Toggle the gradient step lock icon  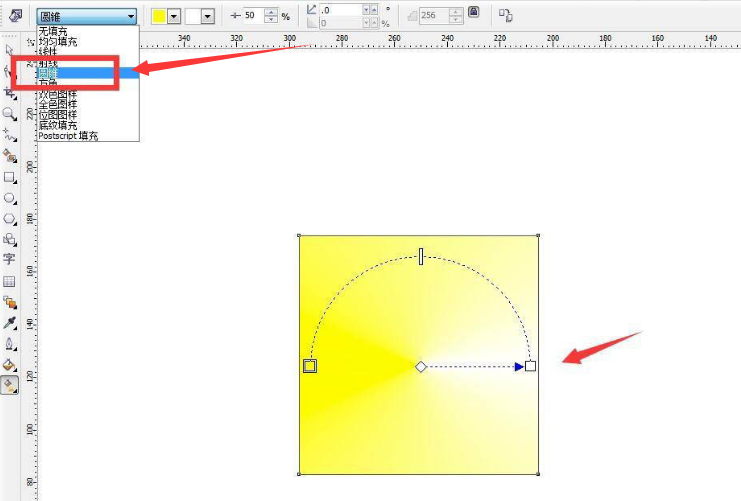coord(474,12)
